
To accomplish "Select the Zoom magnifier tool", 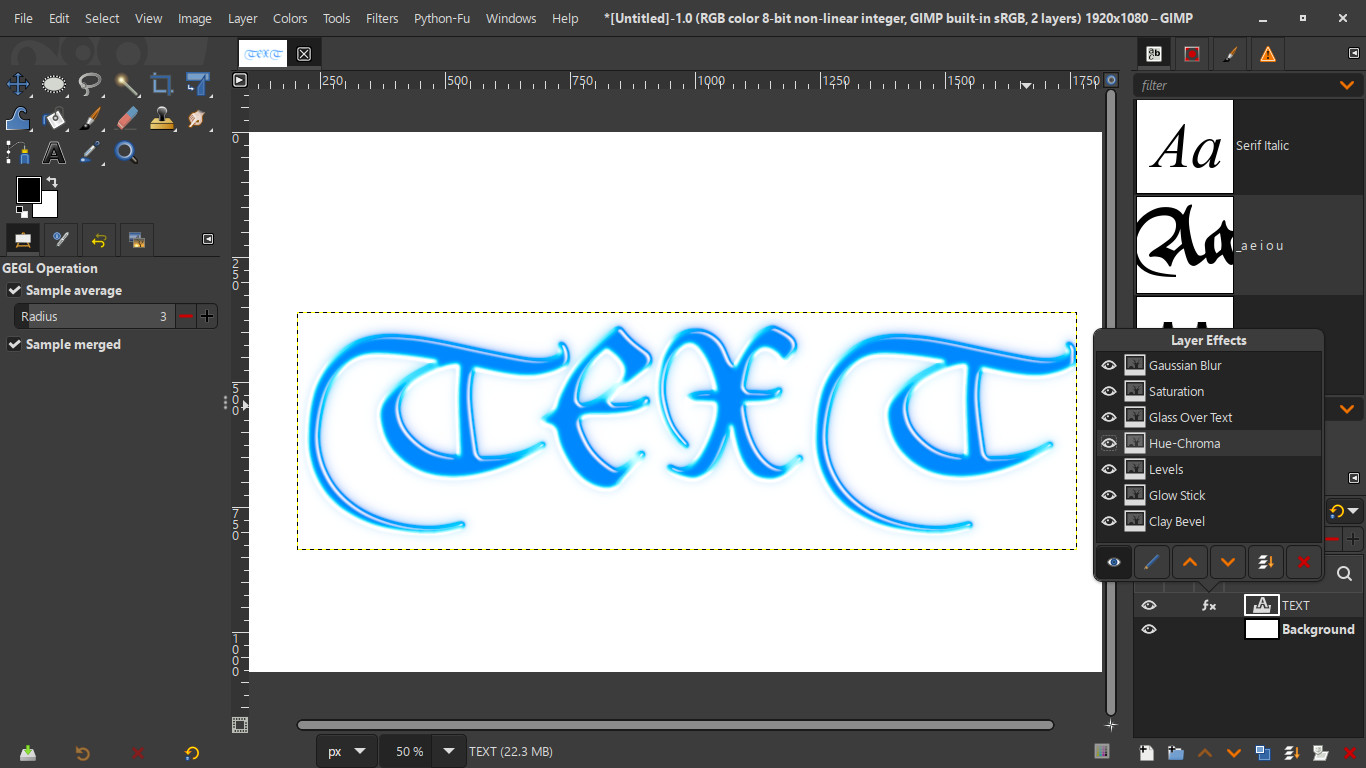I will click(x=126, y=152).
